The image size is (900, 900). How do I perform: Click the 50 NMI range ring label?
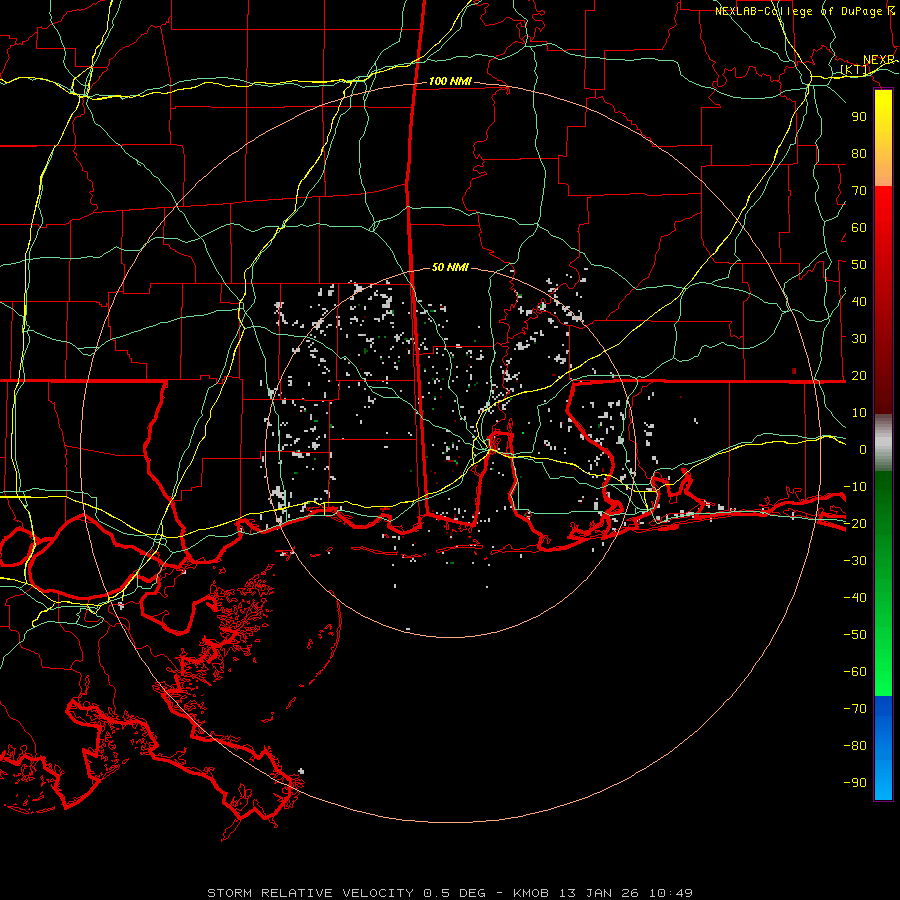[450, 267]
